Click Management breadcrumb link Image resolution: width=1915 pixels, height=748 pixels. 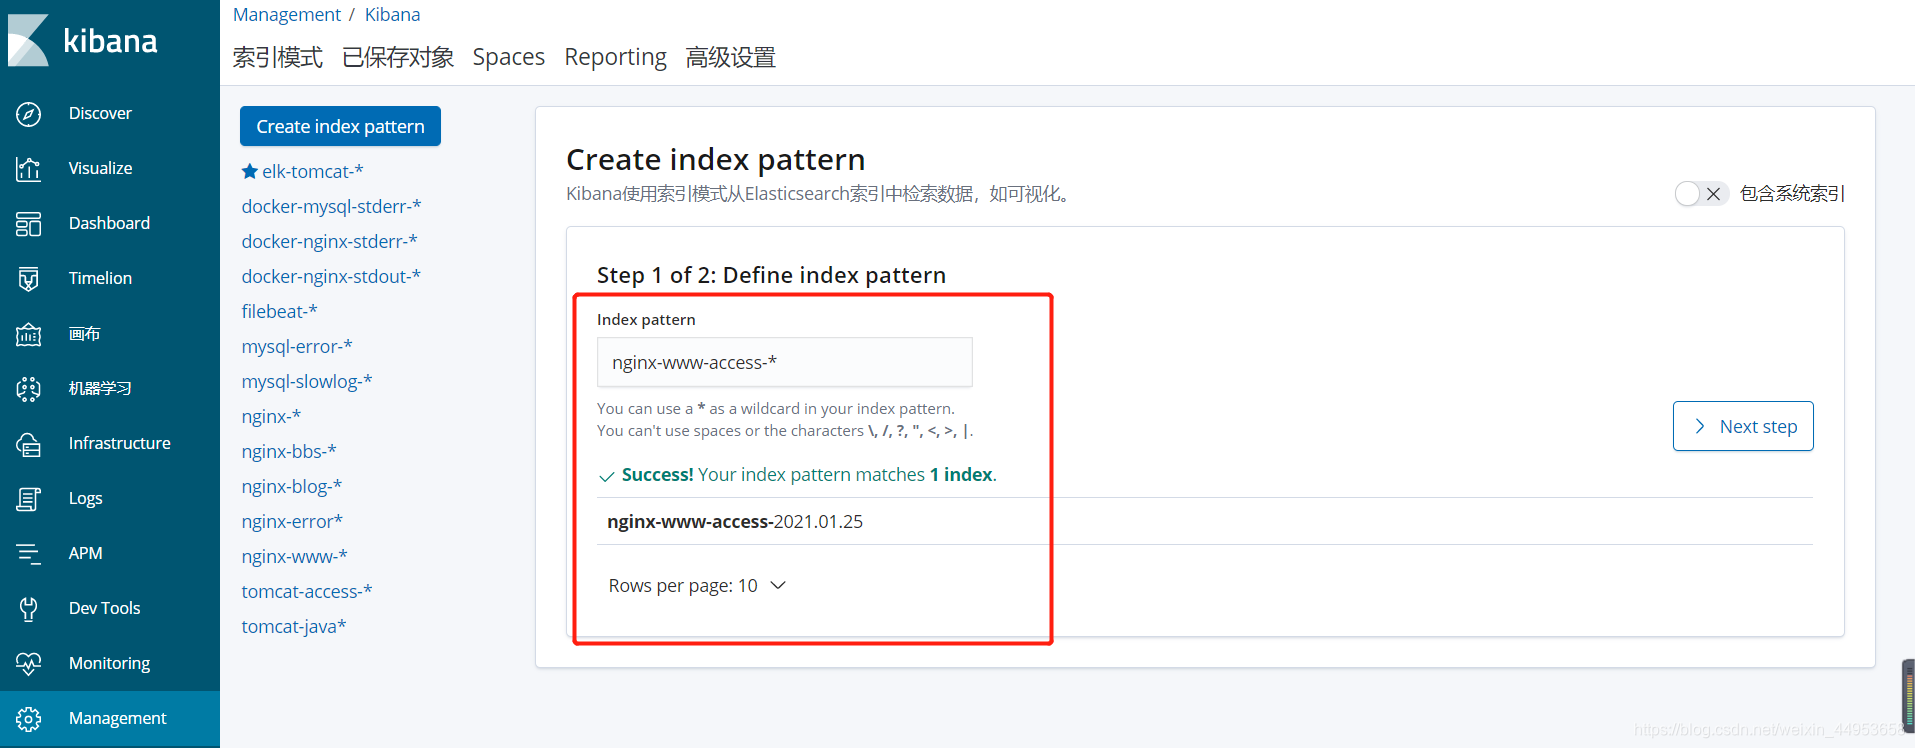click(x=287, y=14)
